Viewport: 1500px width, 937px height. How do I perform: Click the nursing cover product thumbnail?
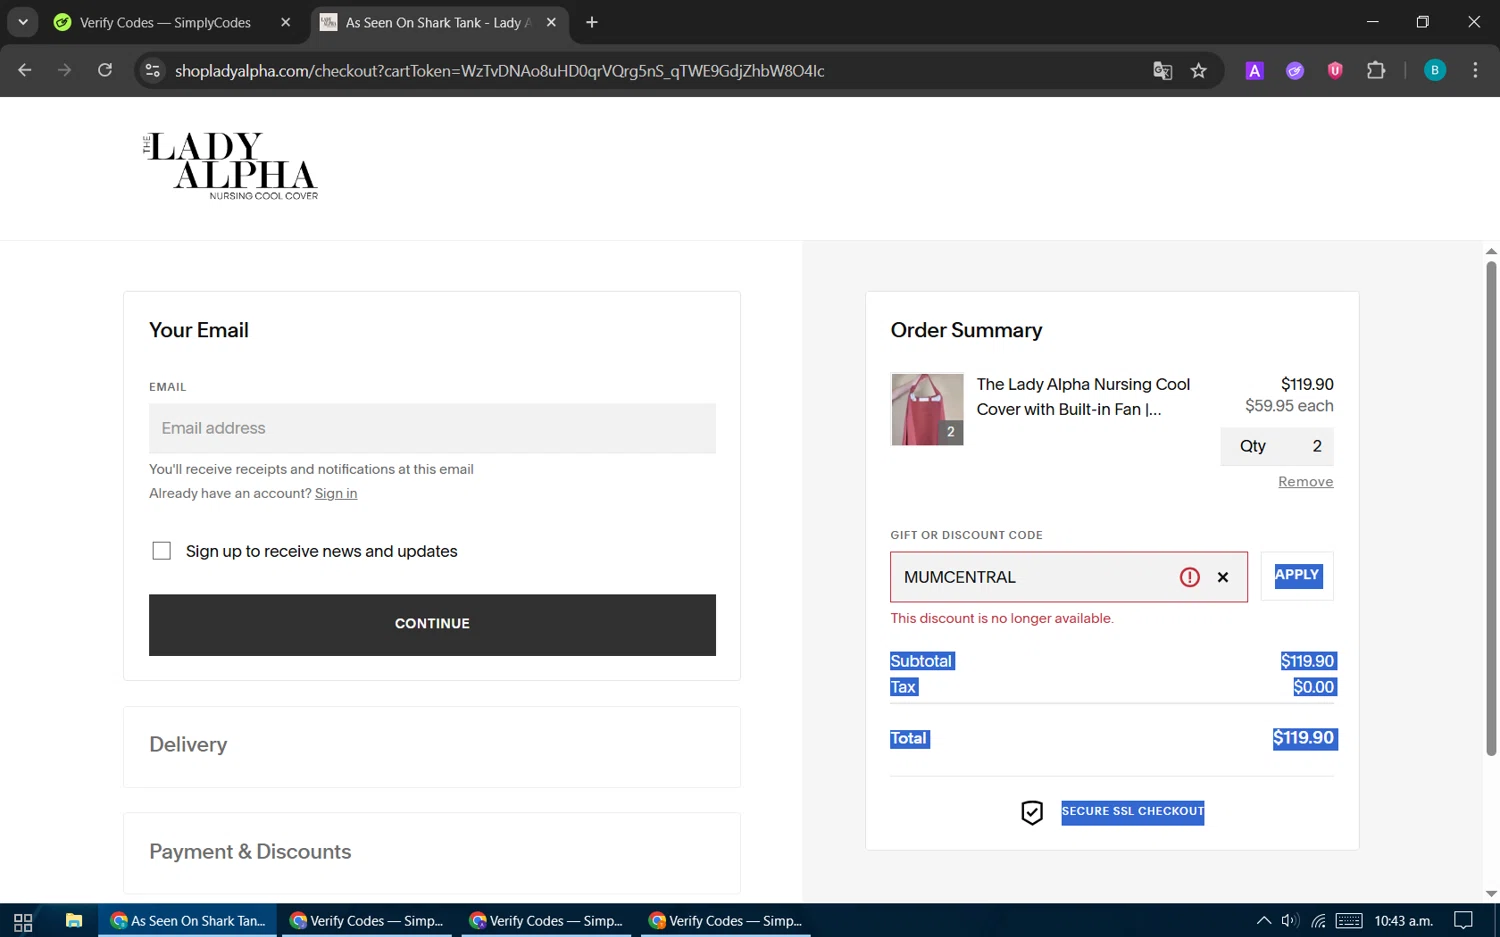click(x=927, y=409)
